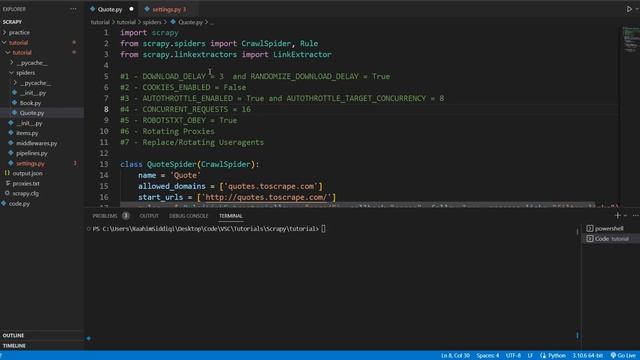Open the DEBUG CONSOLE panel tab
This screenshot has height=360, width=640.
(189, 216)
